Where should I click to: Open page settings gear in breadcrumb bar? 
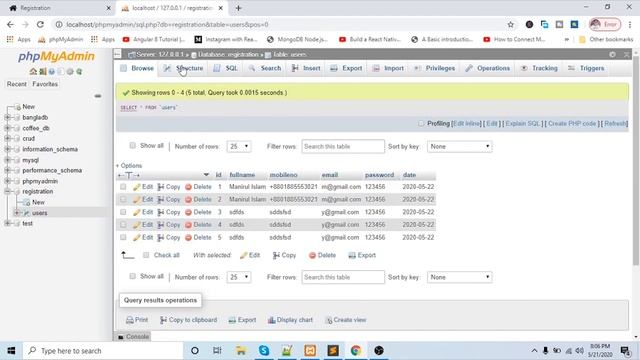[x=612, y=54]
